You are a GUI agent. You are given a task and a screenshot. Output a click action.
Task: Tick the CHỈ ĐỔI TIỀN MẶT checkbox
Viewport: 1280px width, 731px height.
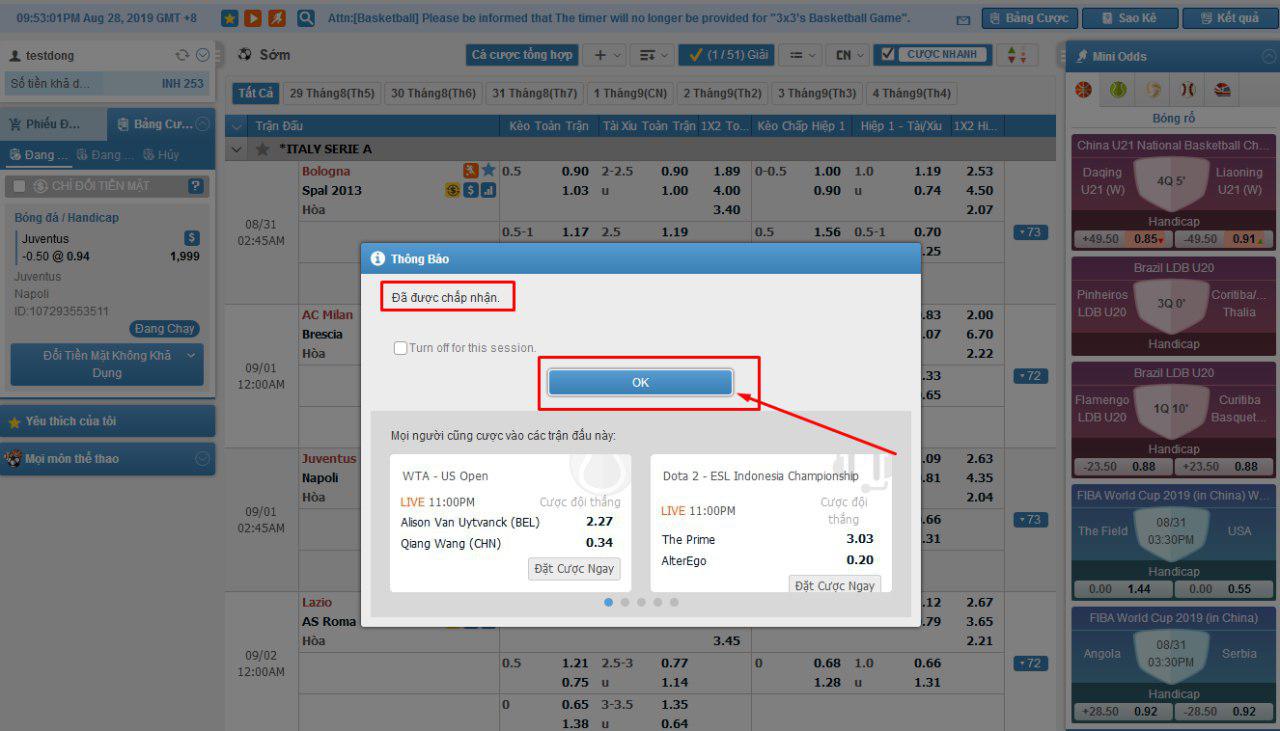pos(20,186)
